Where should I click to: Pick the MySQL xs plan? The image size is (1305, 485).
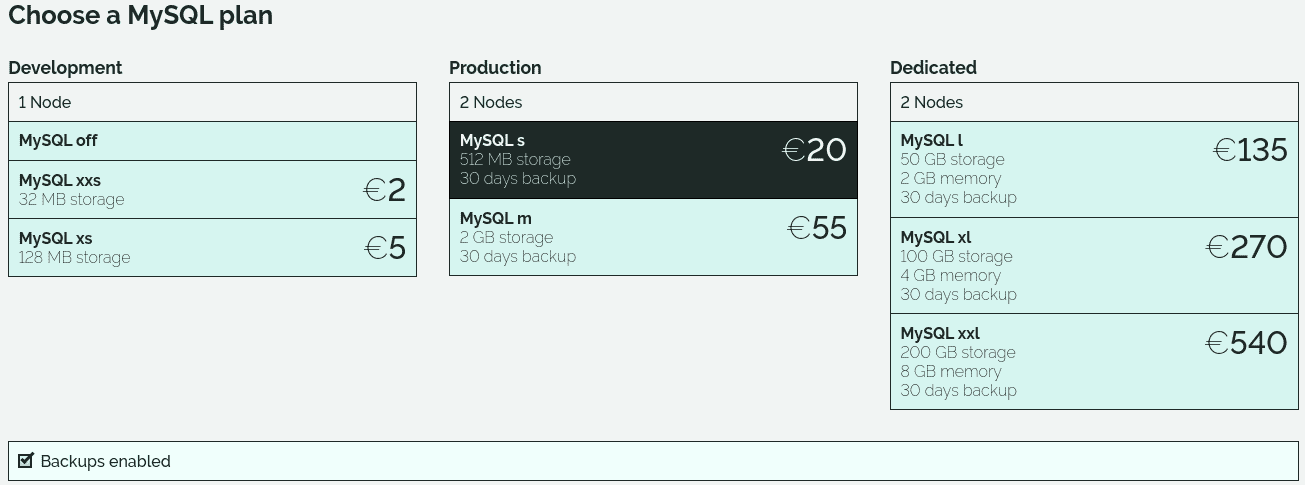[212, 247]
